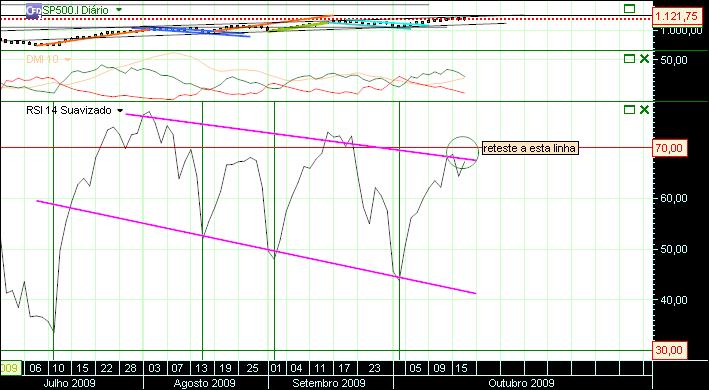The width and height of the screenshot is (709, 390).
Task: Click date 11 on the time axis
Action: [320, 368]
